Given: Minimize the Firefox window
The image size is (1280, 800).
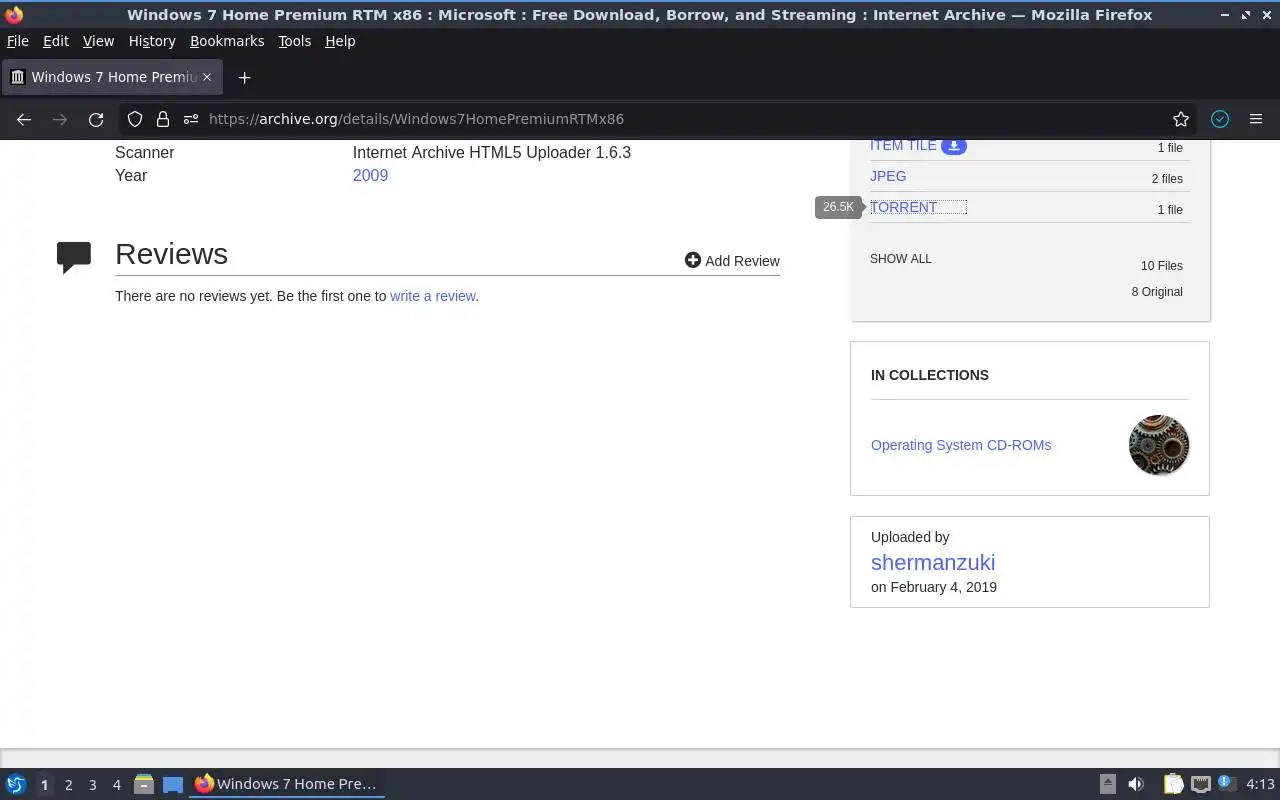Looking at the screenshot, I should click(1226, 15).
